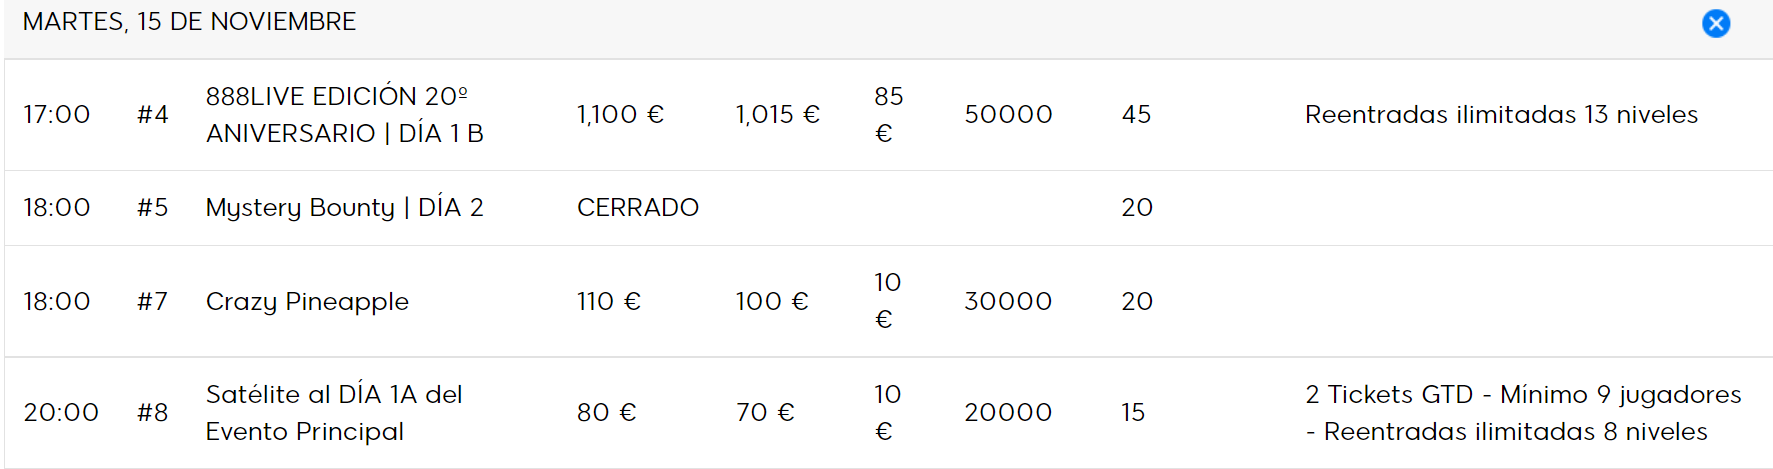This screenshot has width=1773, height=469.
Task: Click the CERRADO status text
Action: [x=638, y=208]
